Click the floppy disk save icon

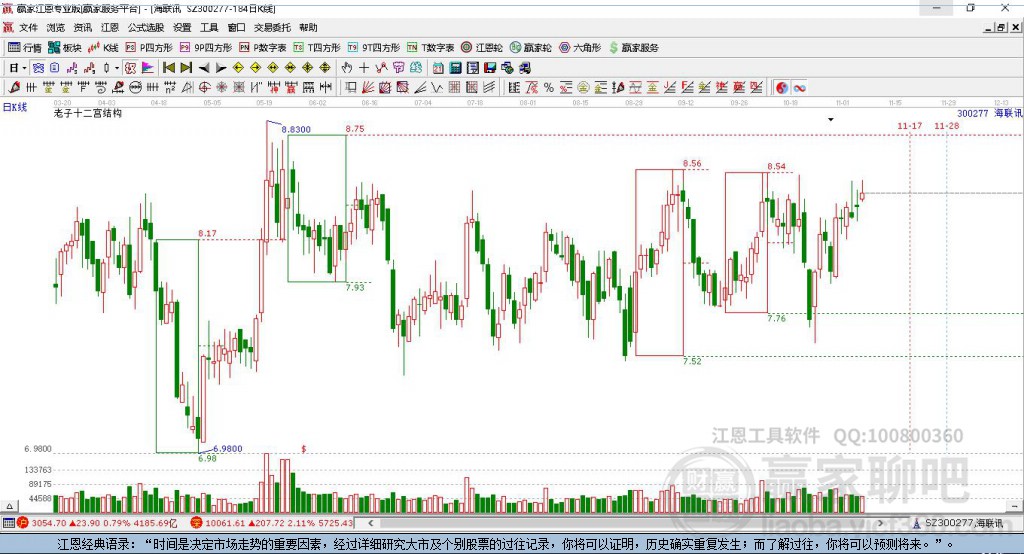490,67
